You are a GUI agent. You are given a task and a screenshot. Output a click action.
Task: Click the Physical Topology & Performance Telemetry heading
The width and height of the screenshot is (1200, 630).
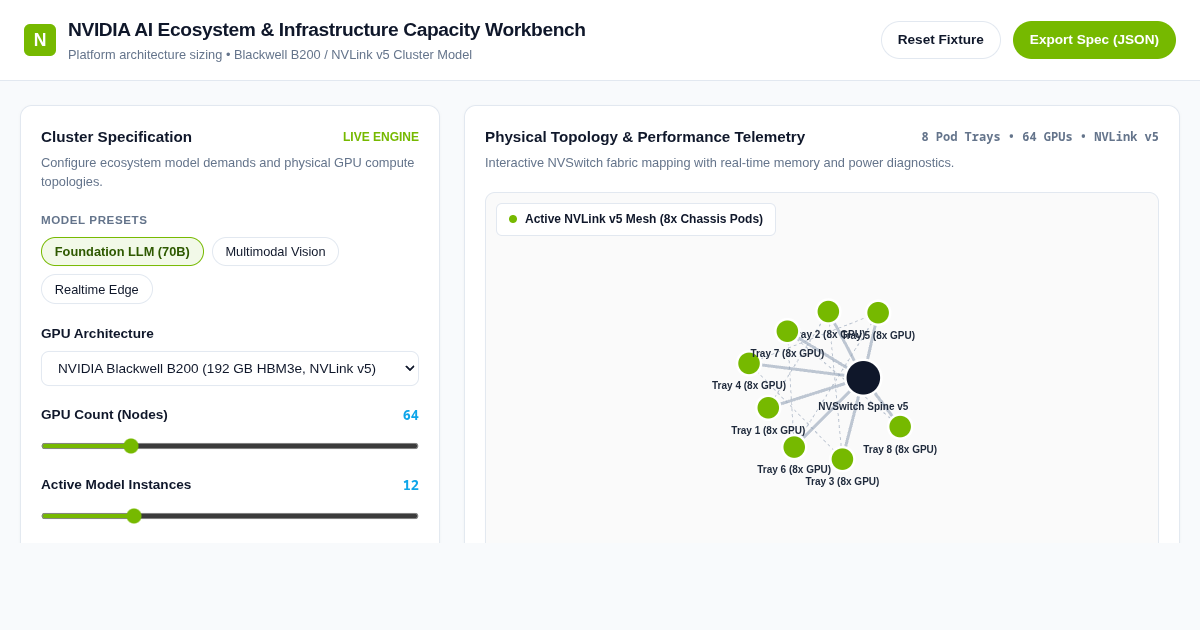click(645, 137)
